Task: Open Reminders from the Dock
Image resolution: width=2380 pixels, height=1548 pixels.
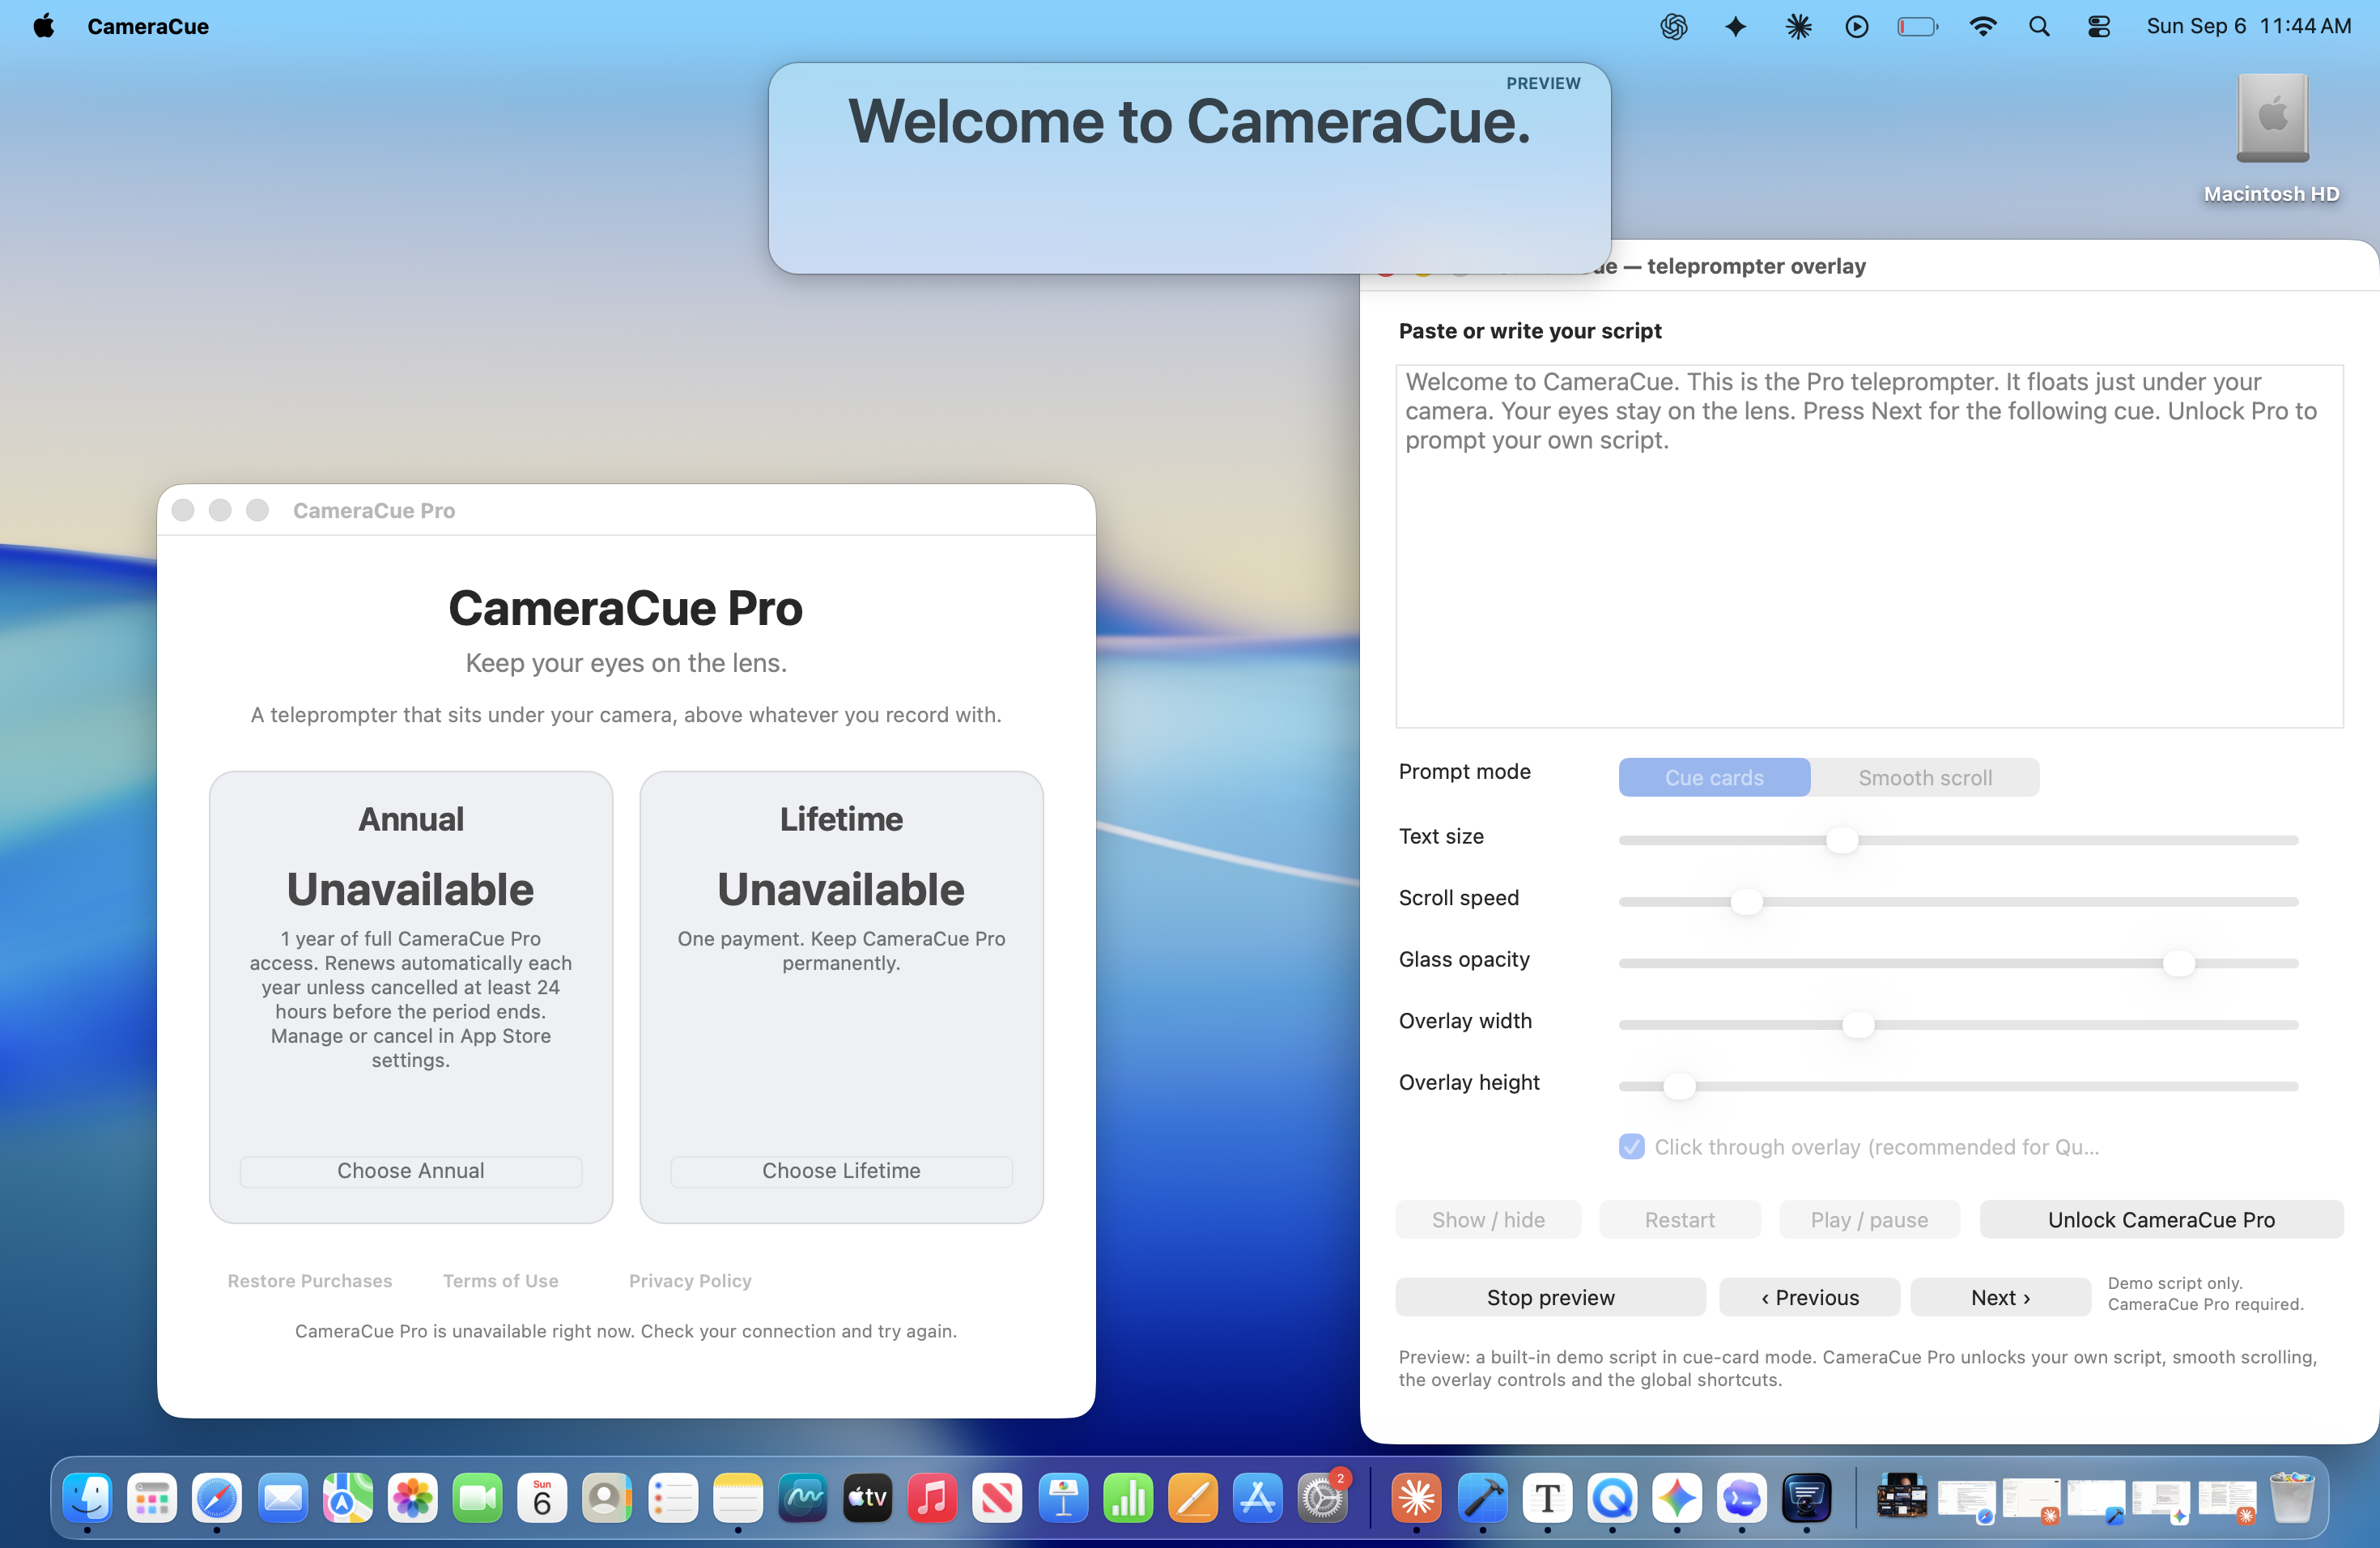Action: coord(672,1498)
